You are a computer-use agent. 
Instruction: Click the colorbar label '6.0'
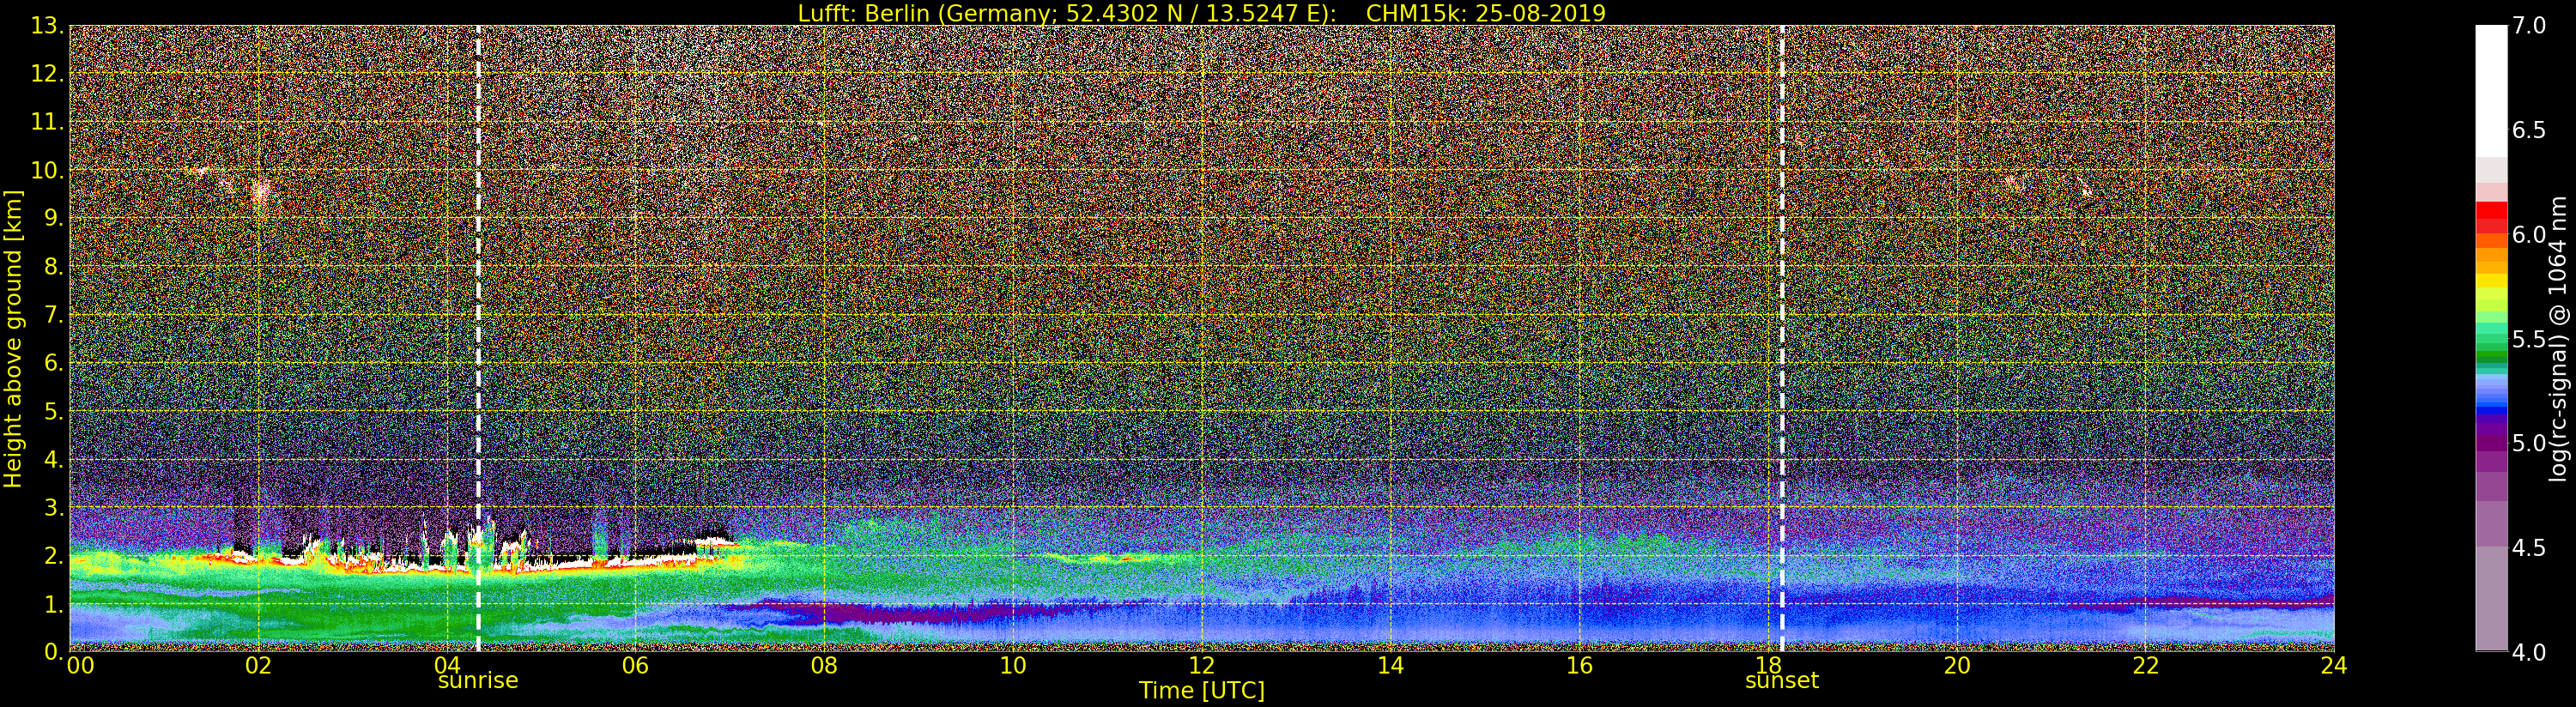click(x=2529, y=235)
